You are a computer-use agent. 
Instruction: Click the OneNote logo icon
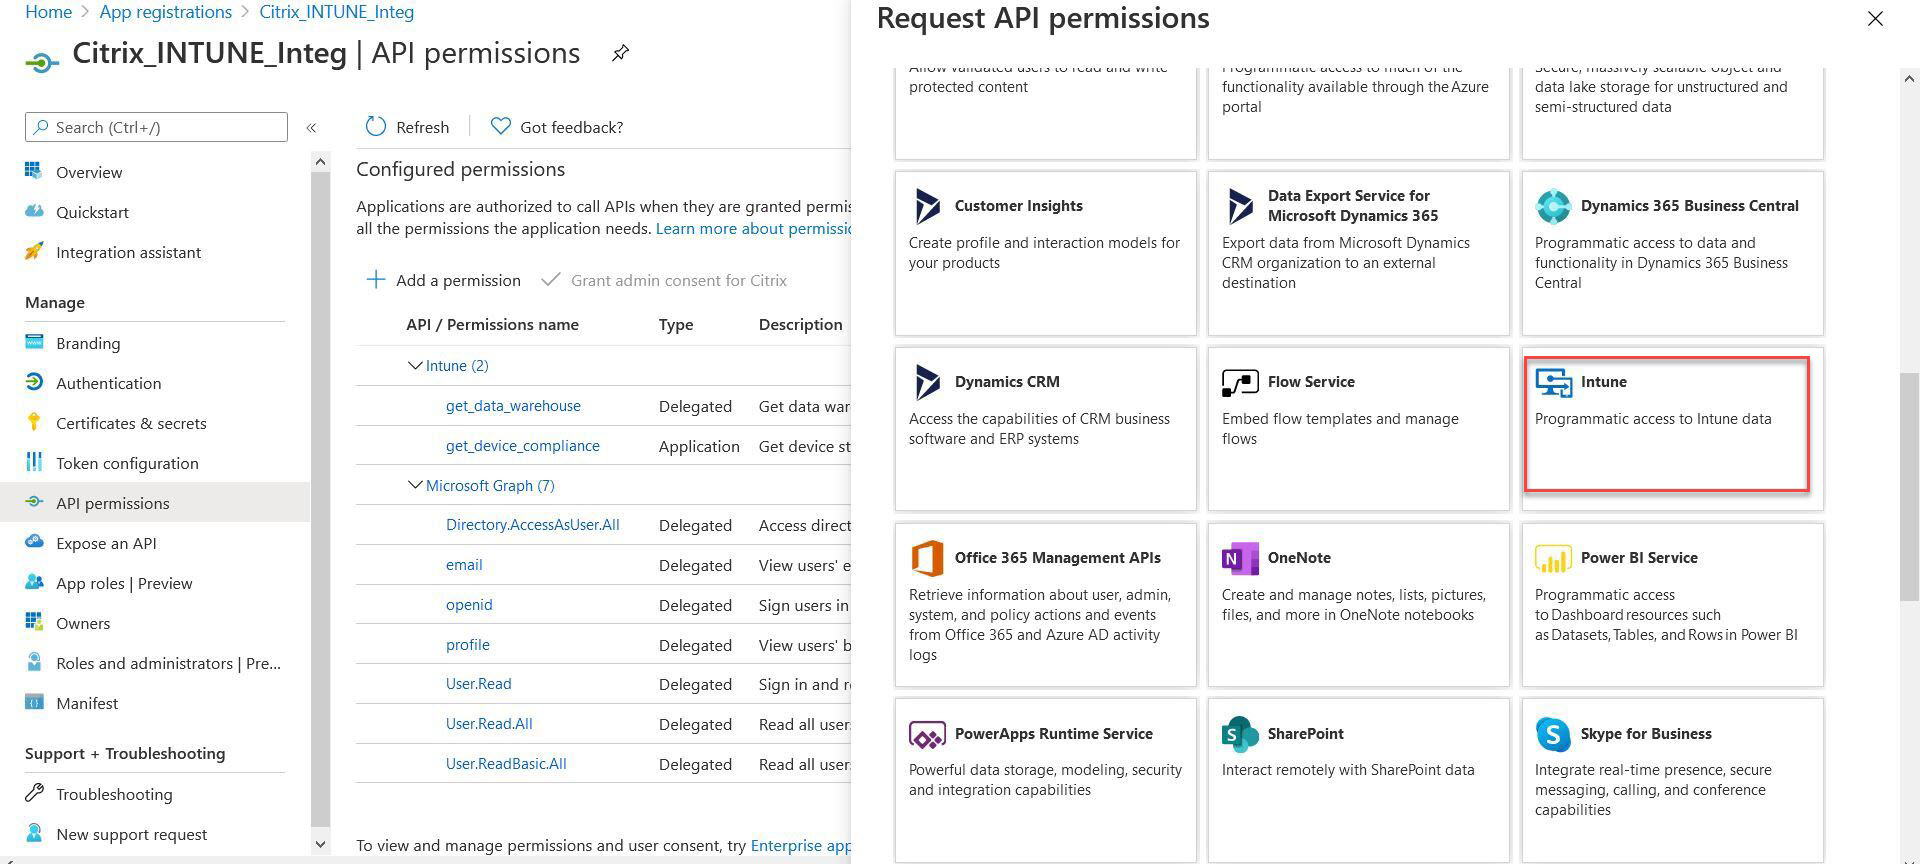coord(1240,558)
